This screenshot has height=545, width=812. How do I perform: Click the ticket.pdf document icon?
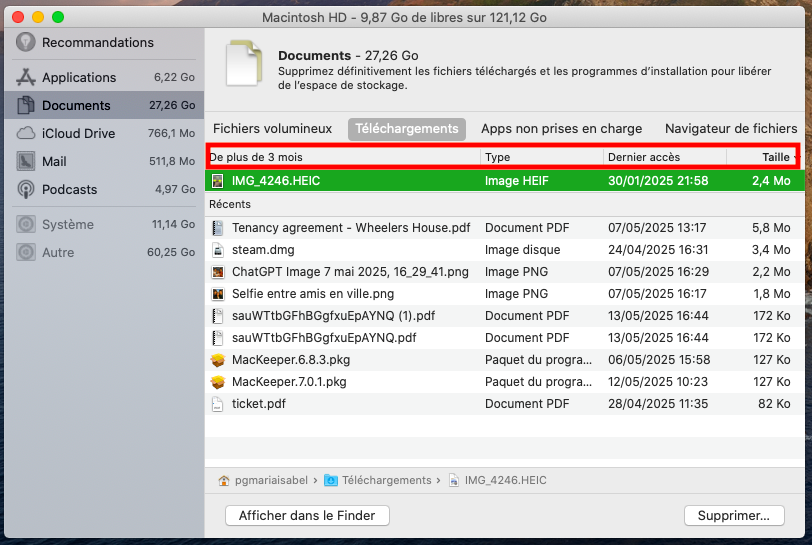coord(218,404)
